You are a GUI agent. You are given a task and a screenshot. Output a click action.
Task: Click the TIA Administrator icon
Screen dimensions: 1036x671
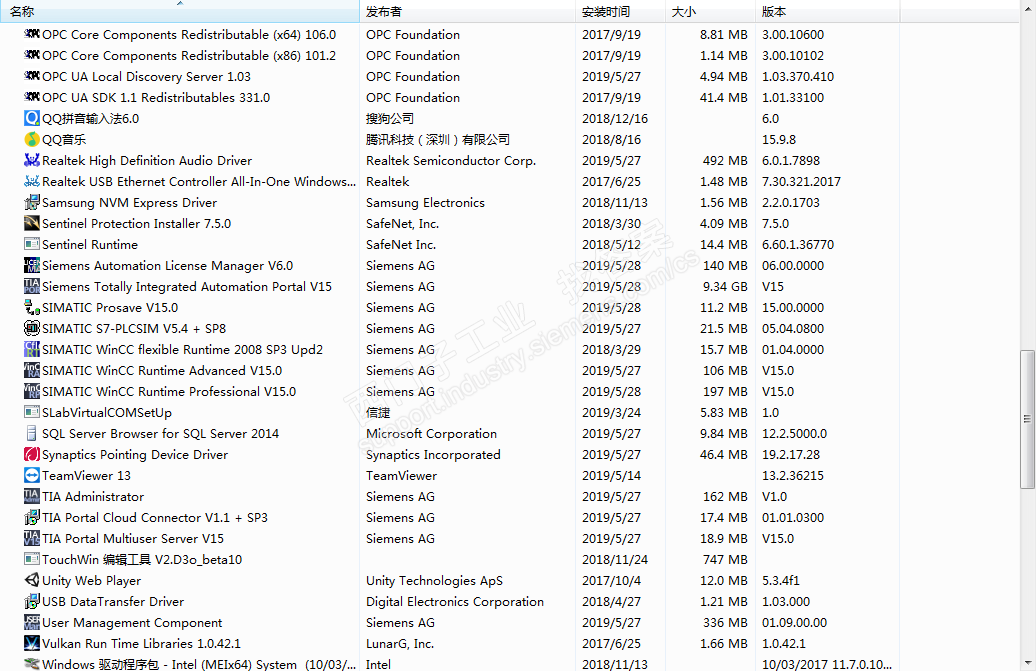[32, 496]
